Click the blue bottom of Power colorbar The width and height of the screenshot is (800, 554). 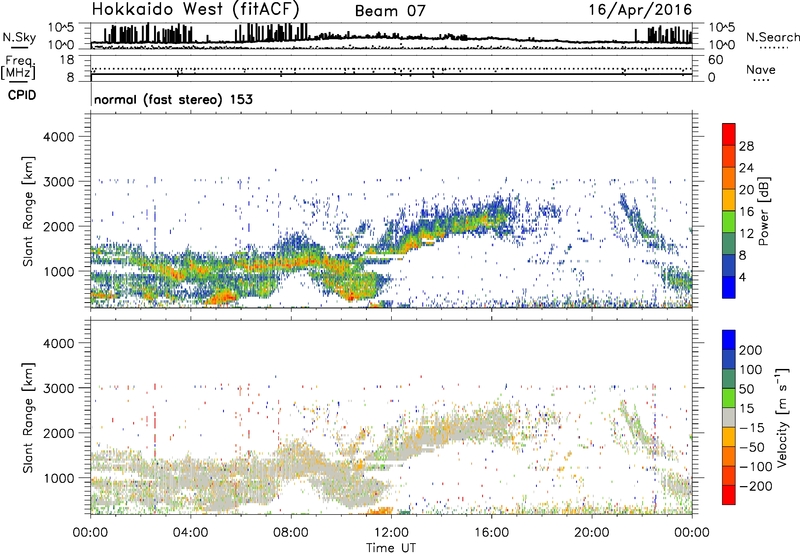tap(729, 287)
